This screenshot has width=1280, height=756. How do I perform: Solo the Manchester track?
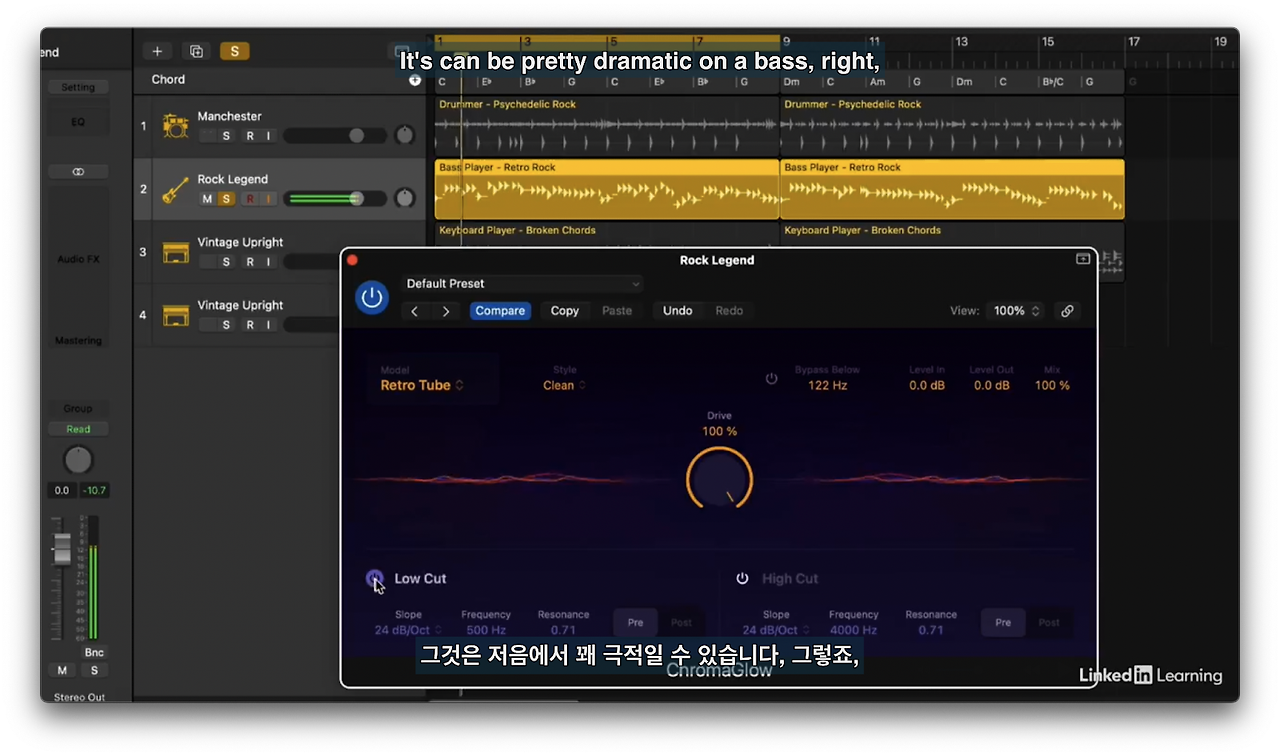coord(226,136)
